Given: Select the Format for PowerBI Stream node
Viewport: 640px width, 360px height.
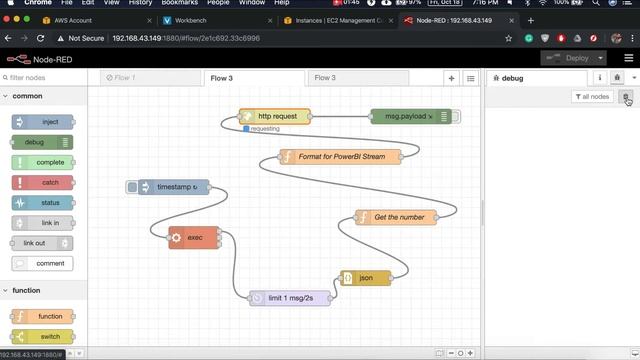Looking at the screenshot, I should point(340,157).
